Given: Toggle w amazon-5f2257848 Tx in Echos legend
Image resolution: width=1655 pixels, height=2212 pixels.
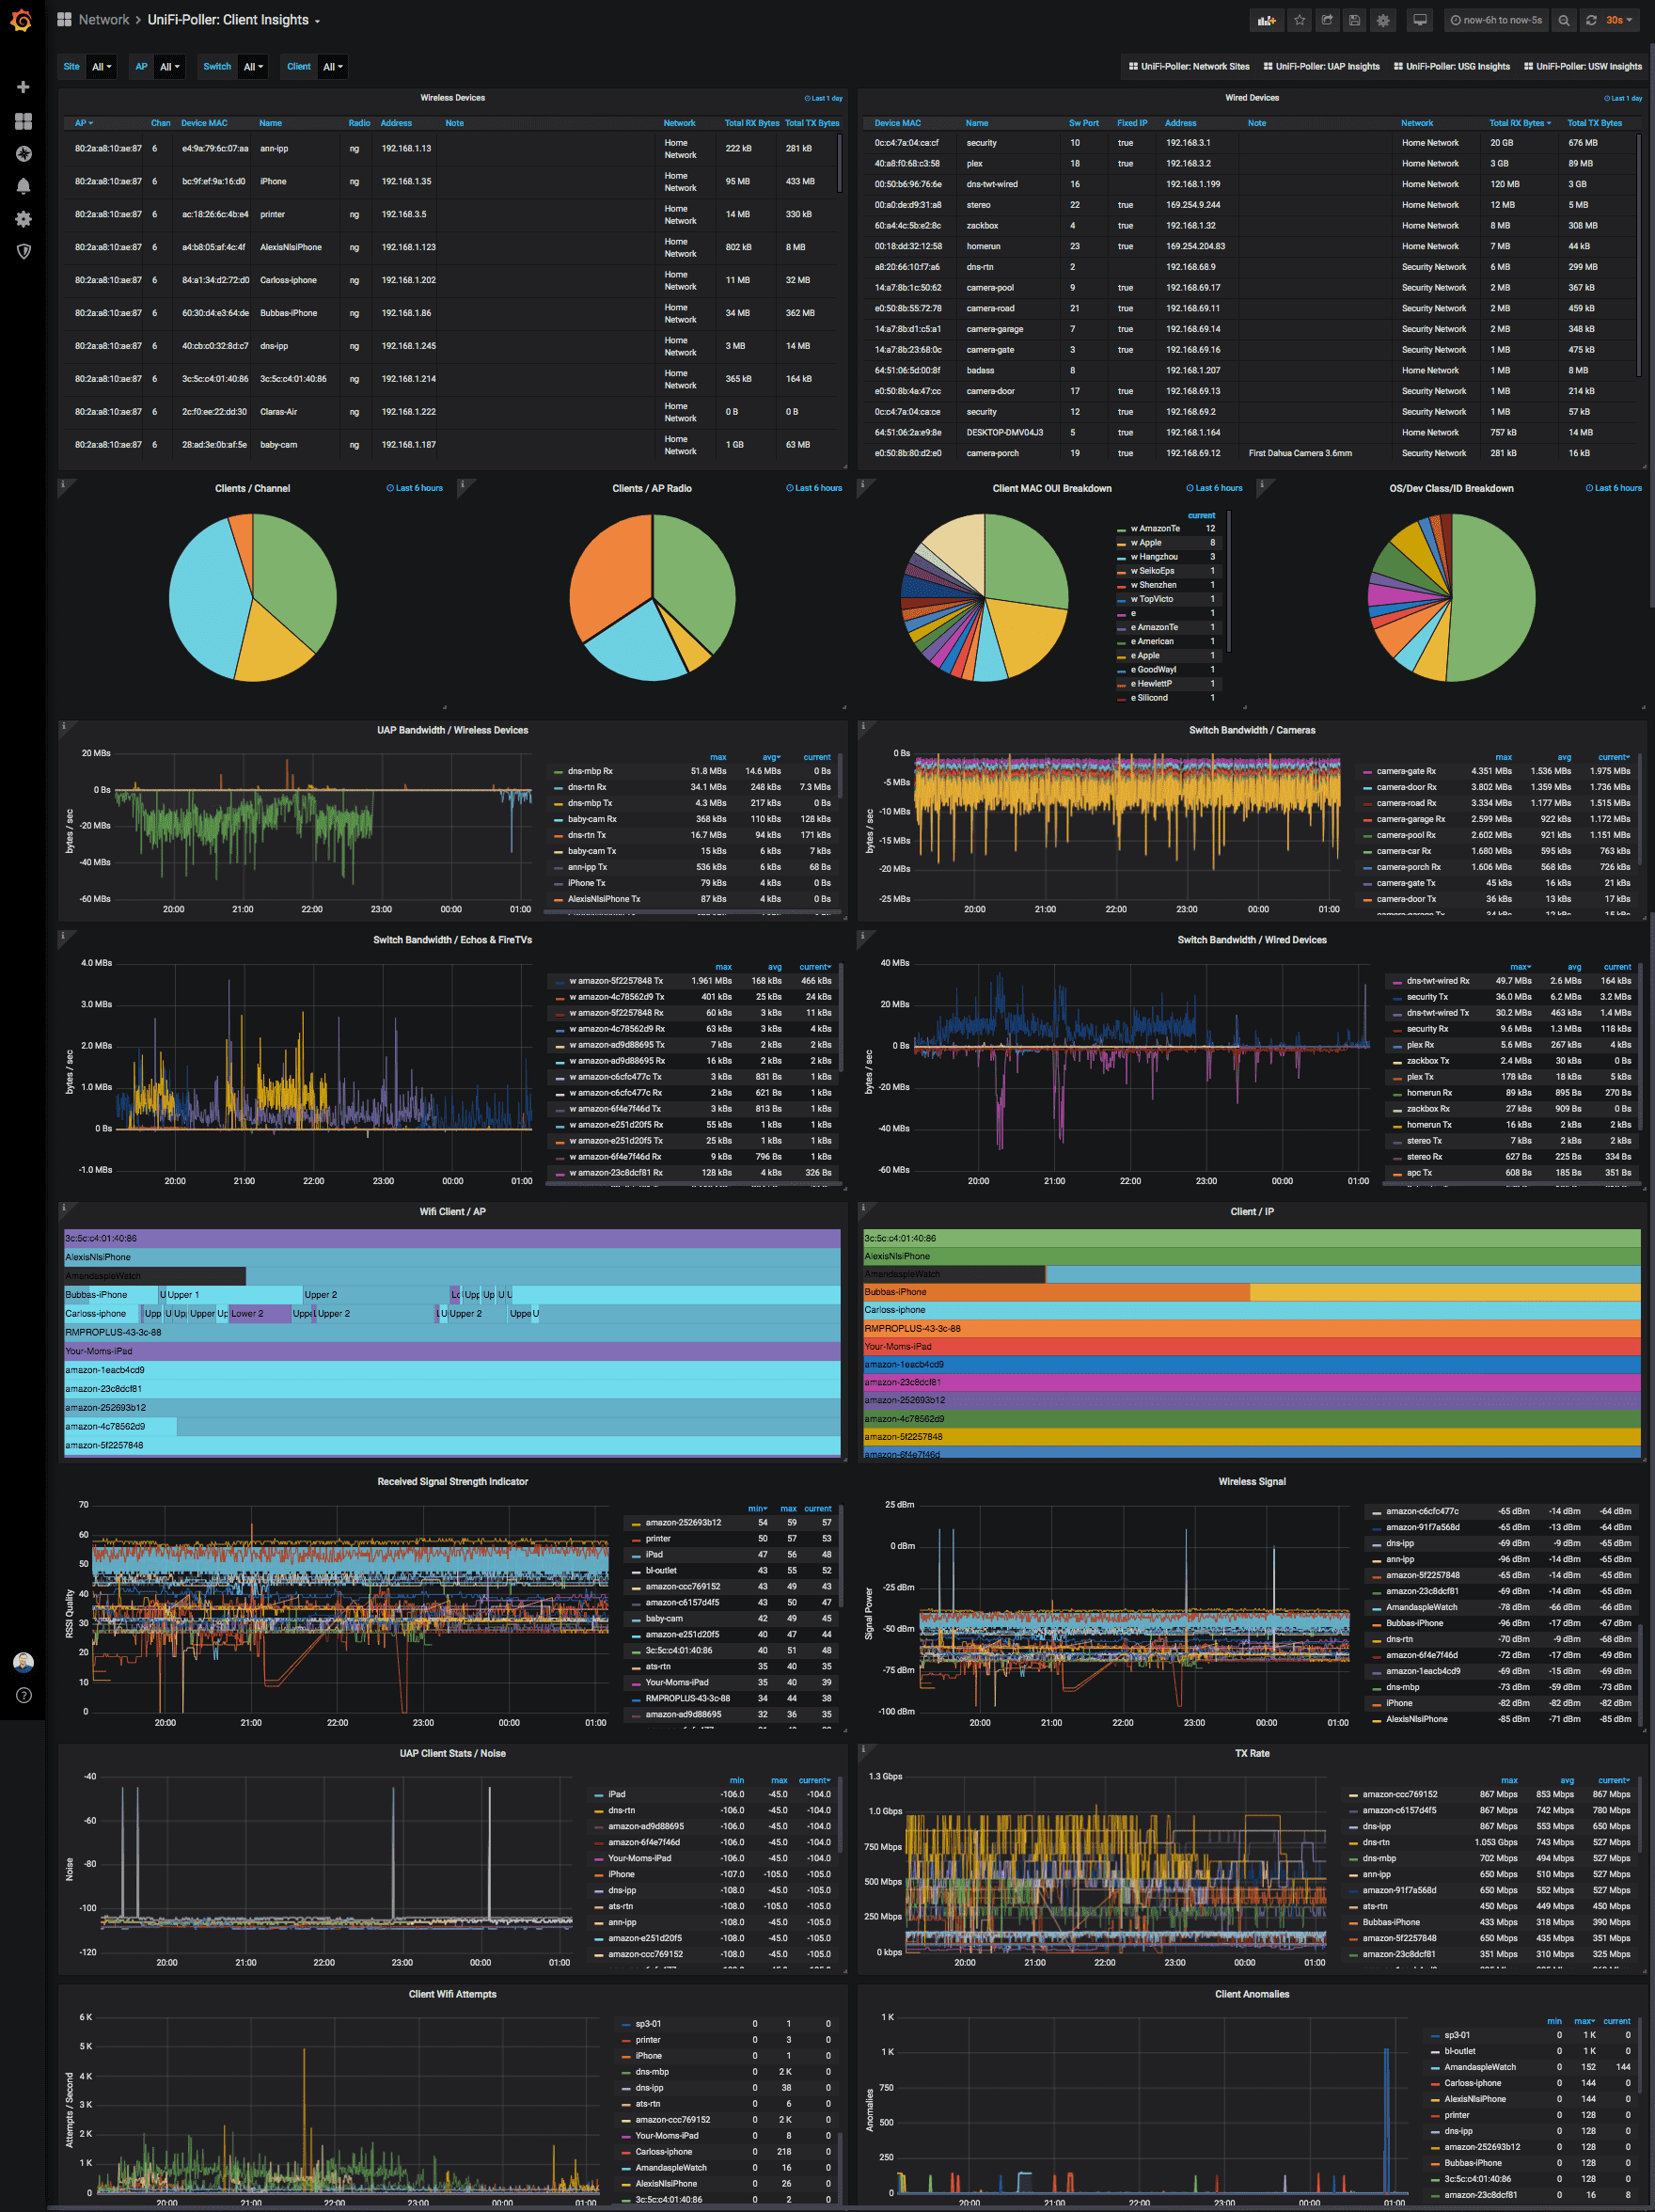Looking at the screenshot, I should coord(616,981).
